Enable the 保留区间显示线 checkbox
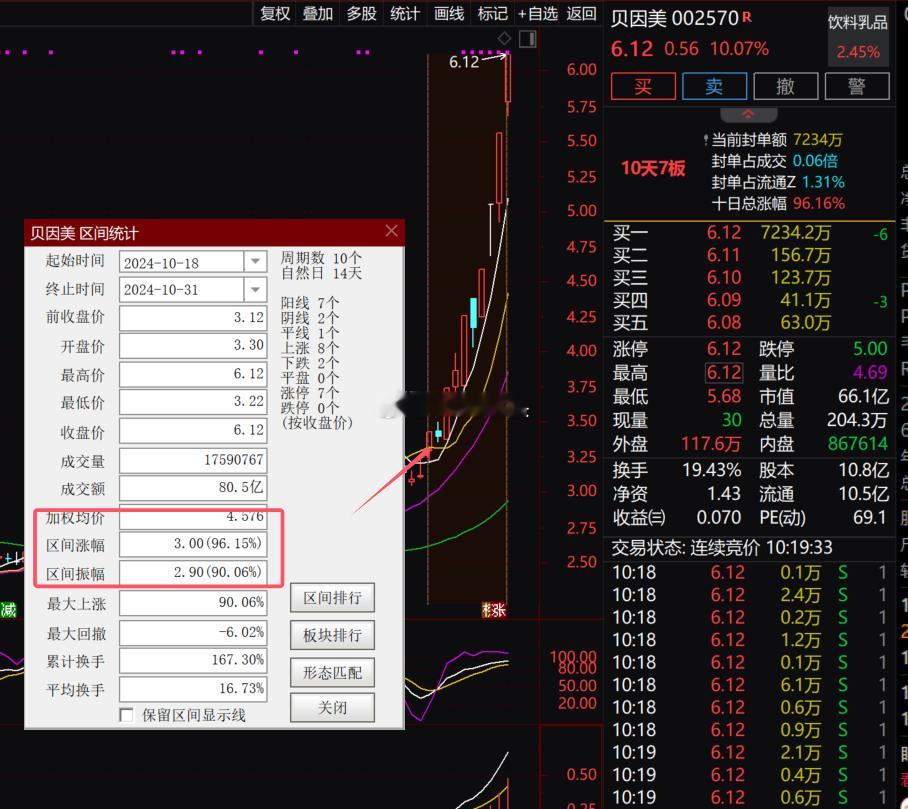Viewport: 908px width, 809px height. point(126,715)
